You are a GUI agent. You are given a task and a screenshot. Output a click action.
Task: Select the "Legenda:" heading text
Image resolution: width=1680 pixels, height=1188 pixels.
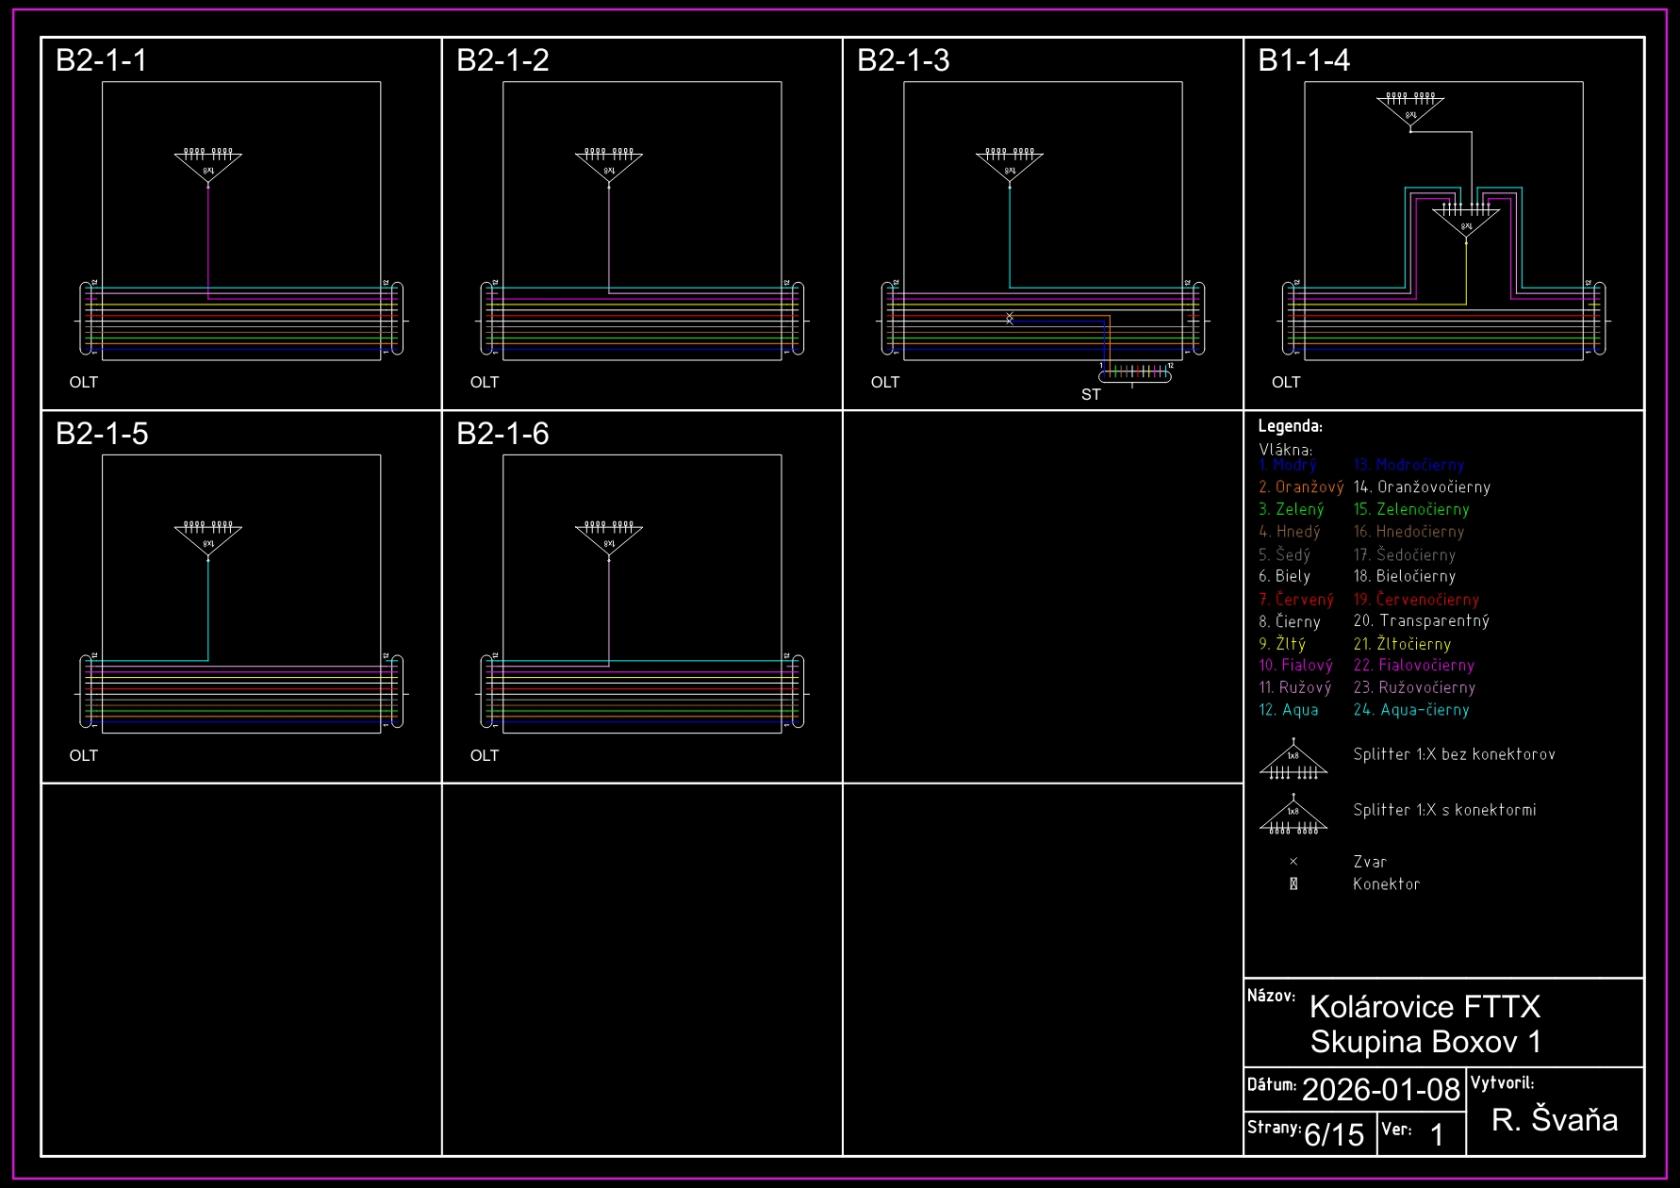coord(1290,426)
